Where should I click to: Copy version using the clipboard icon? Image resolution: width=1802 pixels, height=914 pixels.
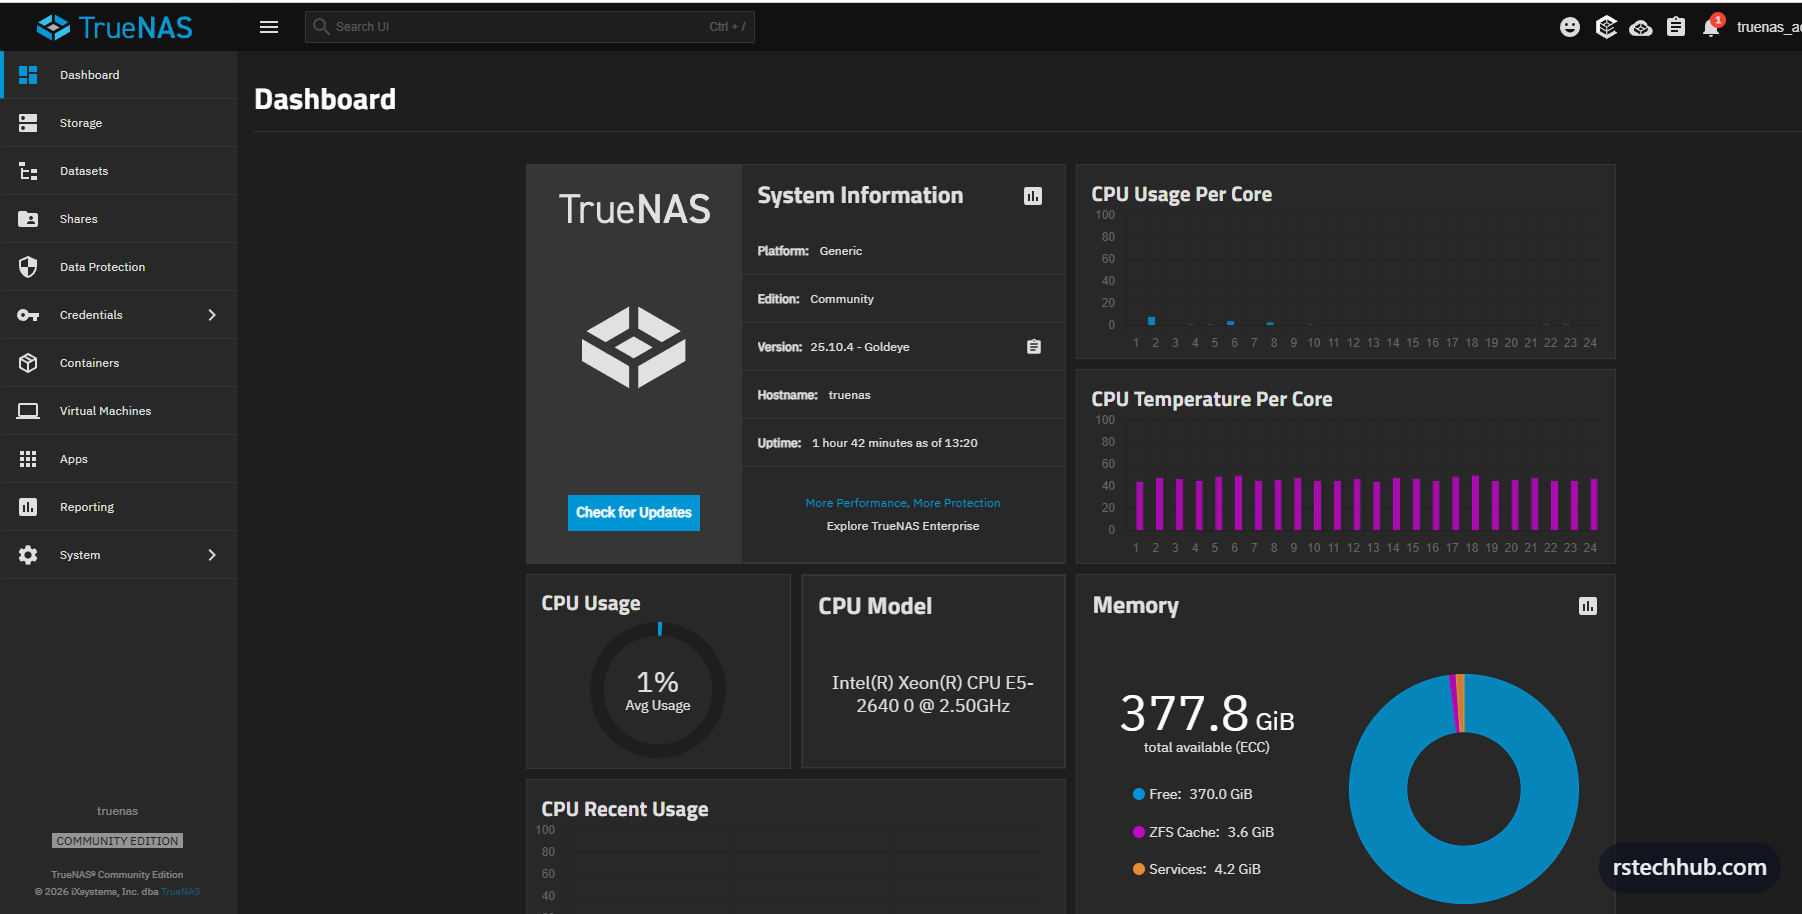[1034, 347]
